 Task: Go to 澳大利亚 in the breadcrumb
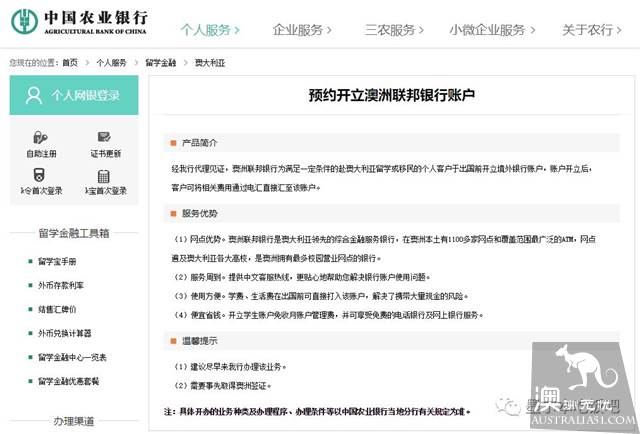click(x=210, y=63)
